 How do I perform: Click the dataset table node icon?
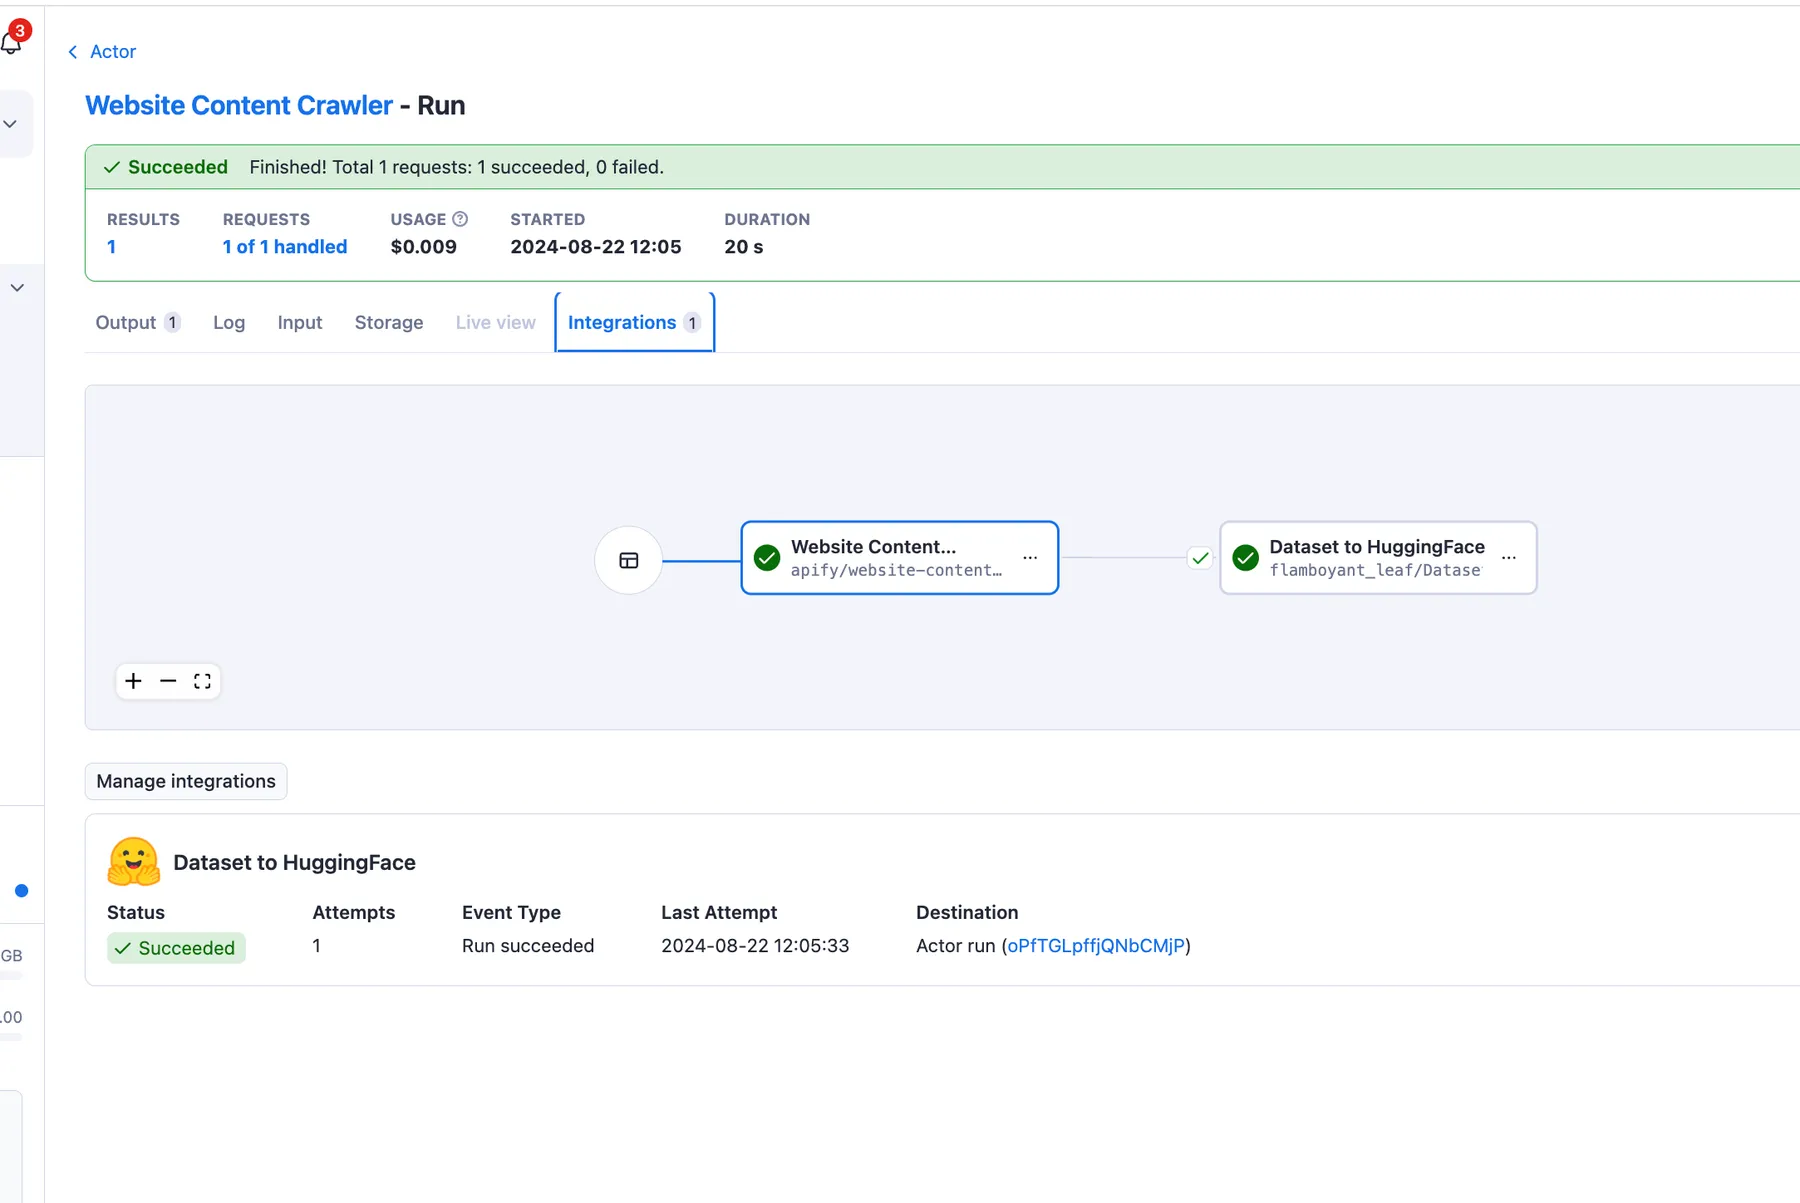629,560
